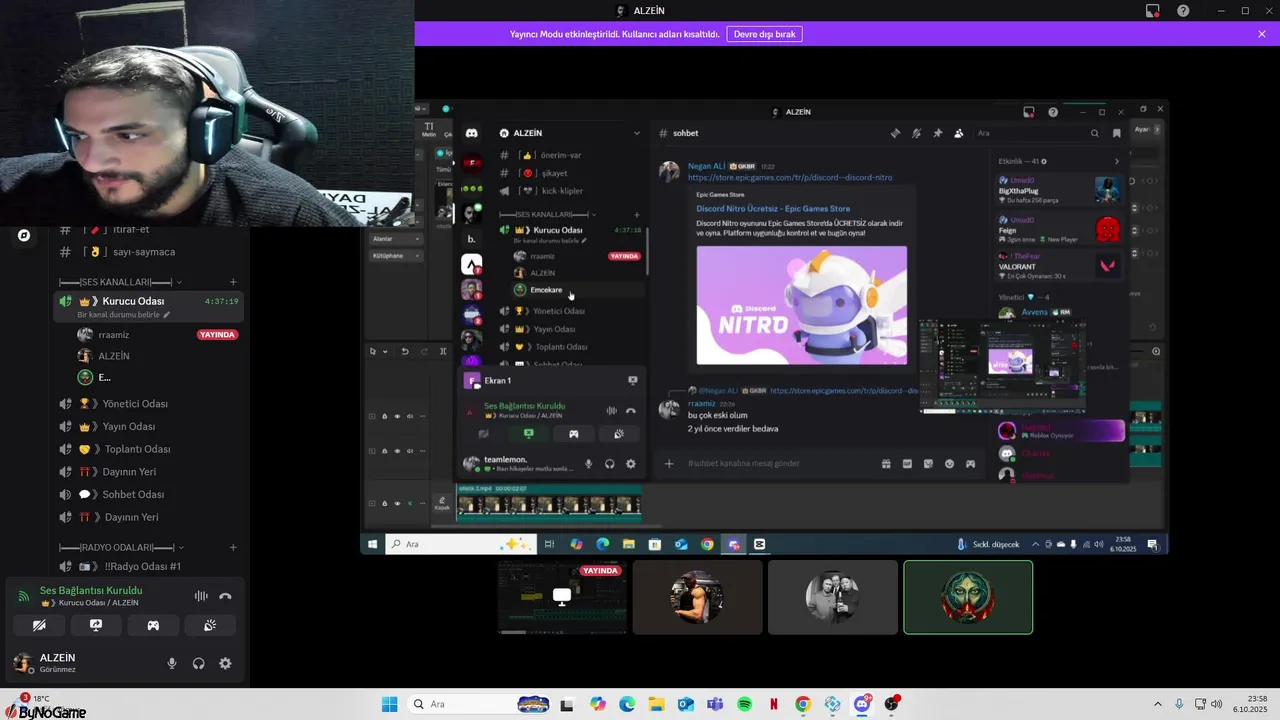Image resolution: width=1280 pixels, height=720 pixels.
Task: Open File Explorer from the taskbar
Action: click(657, 704)
